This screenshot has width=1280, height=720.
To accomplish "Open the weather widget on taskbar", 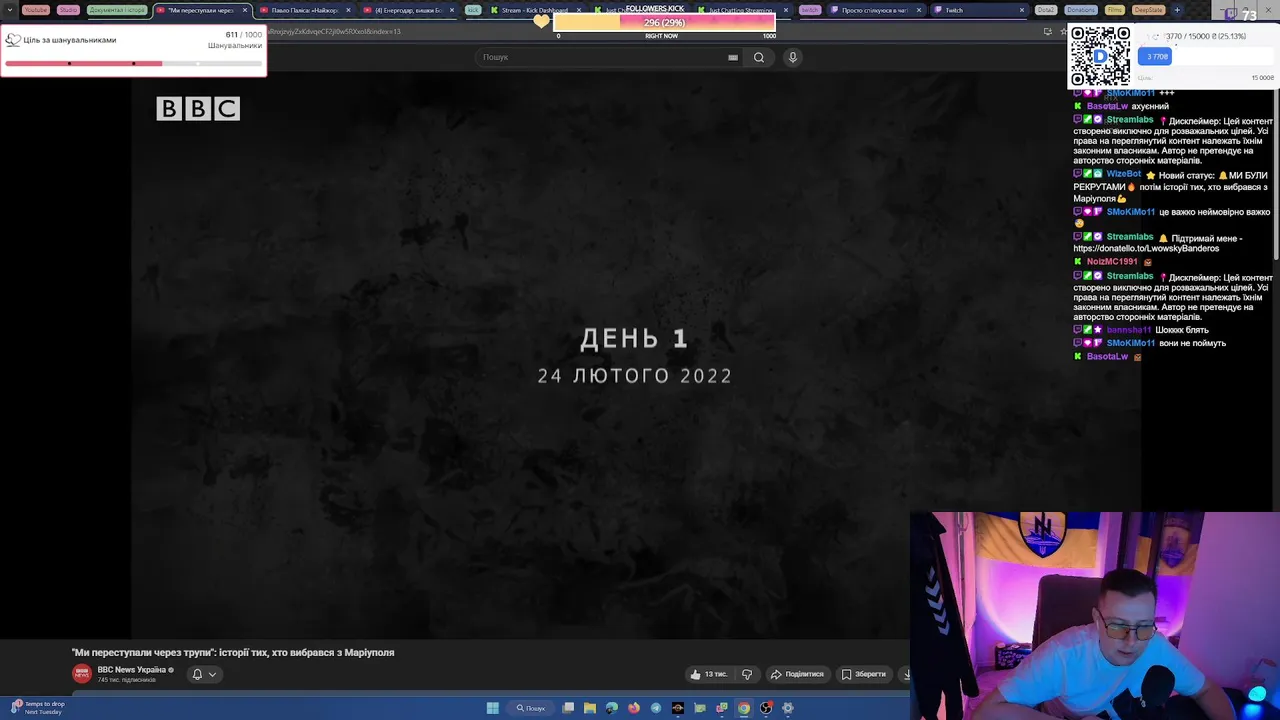I will tap(37, 708).
